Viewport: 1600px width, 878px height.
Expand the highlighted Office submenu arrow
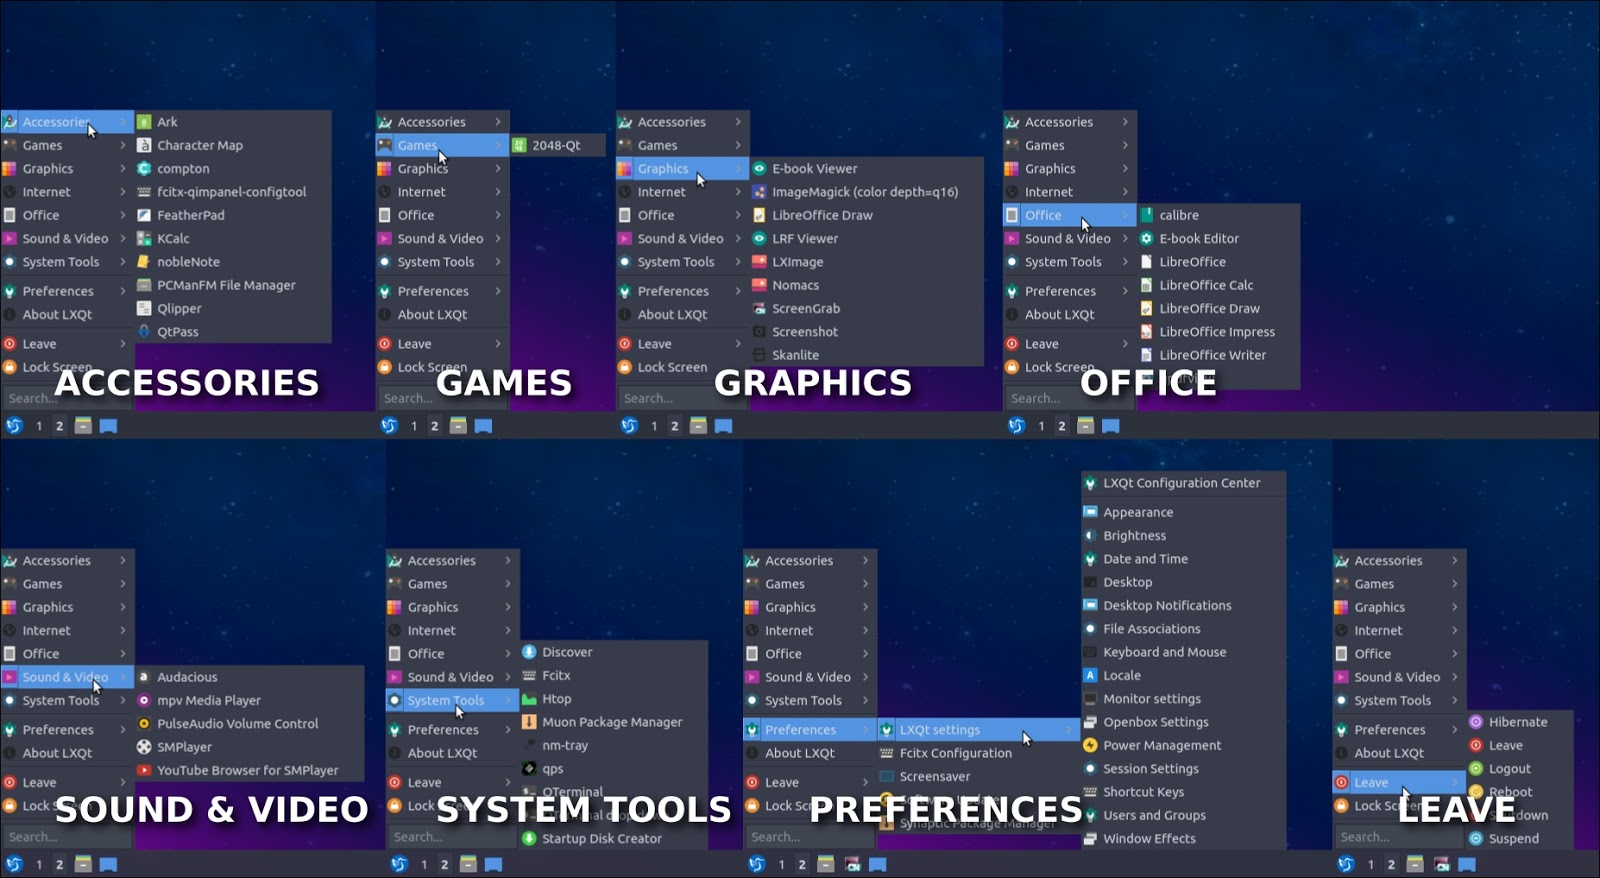(1125, 215)
